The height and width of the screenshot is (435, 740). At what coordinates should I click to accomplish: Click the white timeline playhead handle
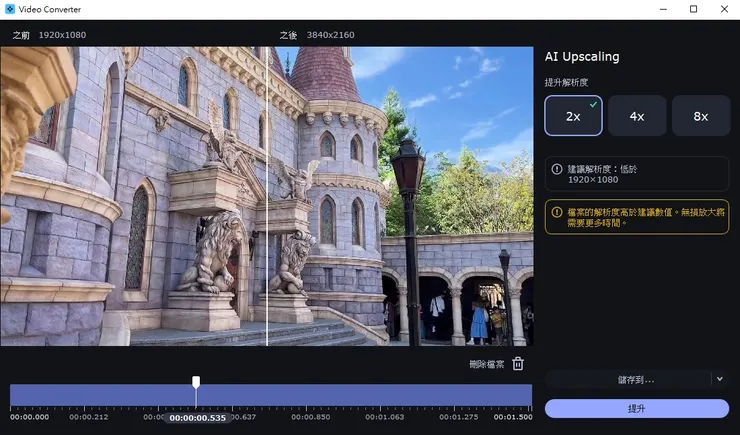pos(196,382)
